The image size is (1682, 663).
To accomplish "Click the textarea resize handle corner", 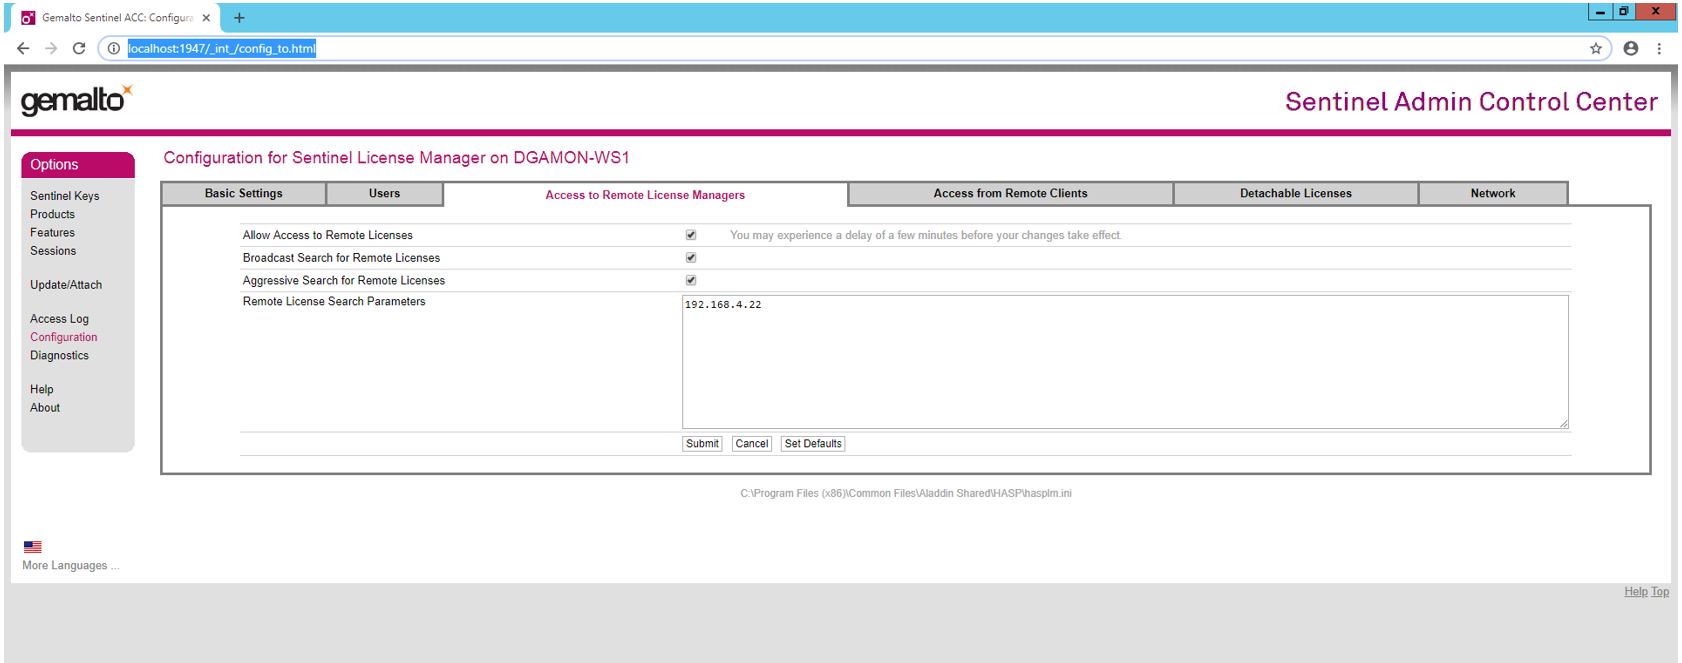I will point(1563,423).
